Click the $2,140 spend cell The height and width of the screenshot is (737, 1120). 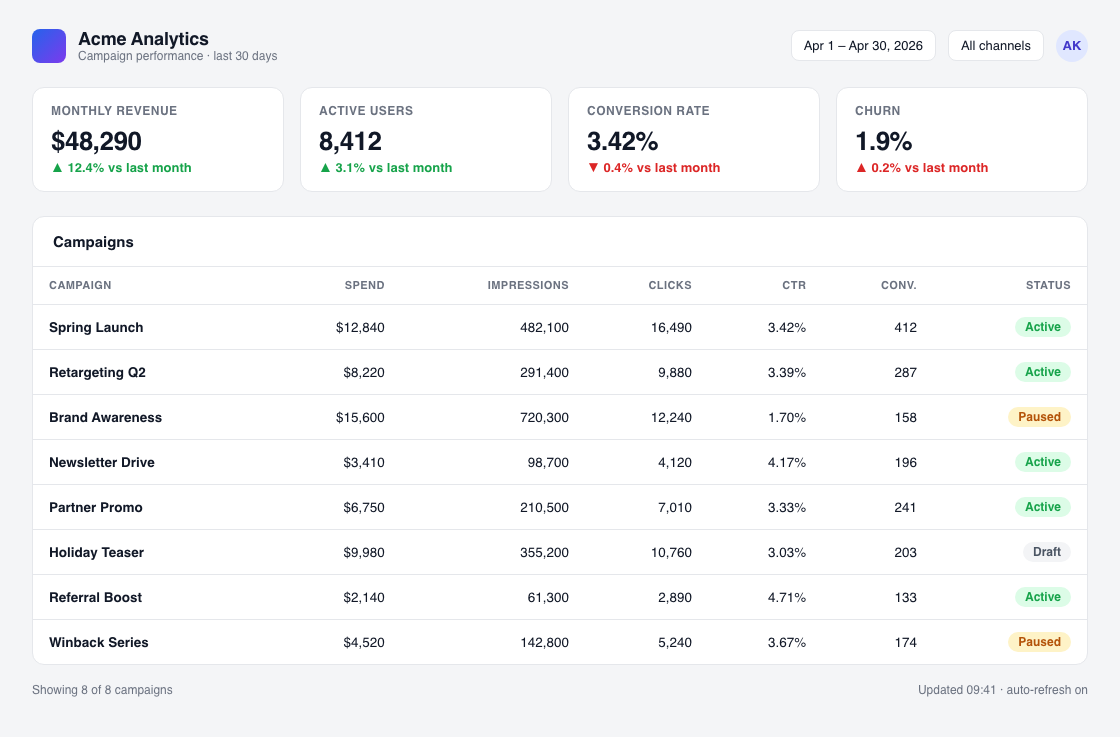pyautogui.click(x=364, y=598)
